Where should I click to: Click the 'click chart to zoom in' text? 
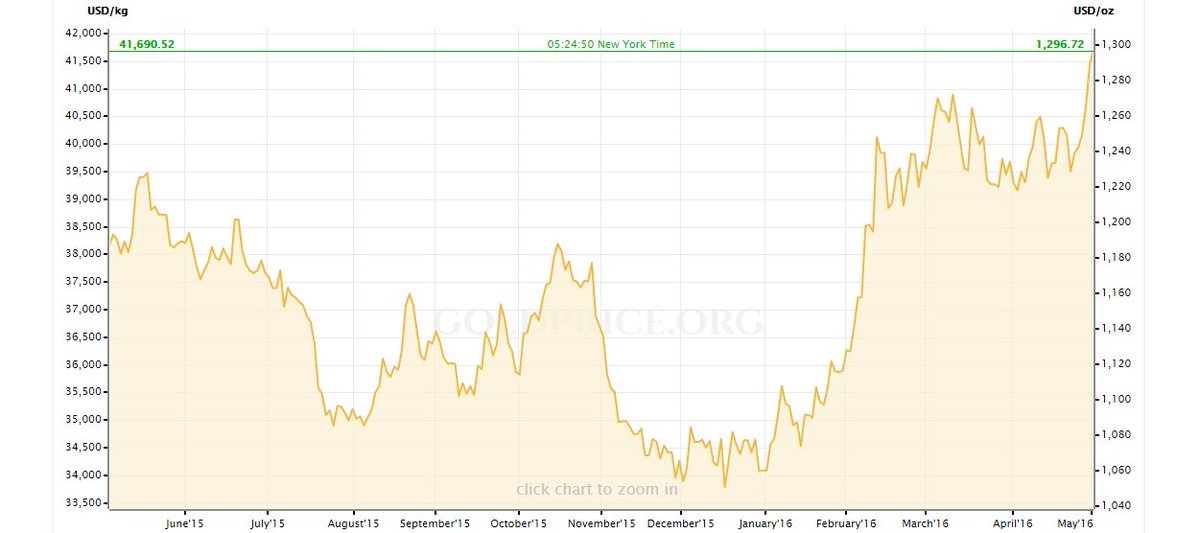(x=597, y=489)
